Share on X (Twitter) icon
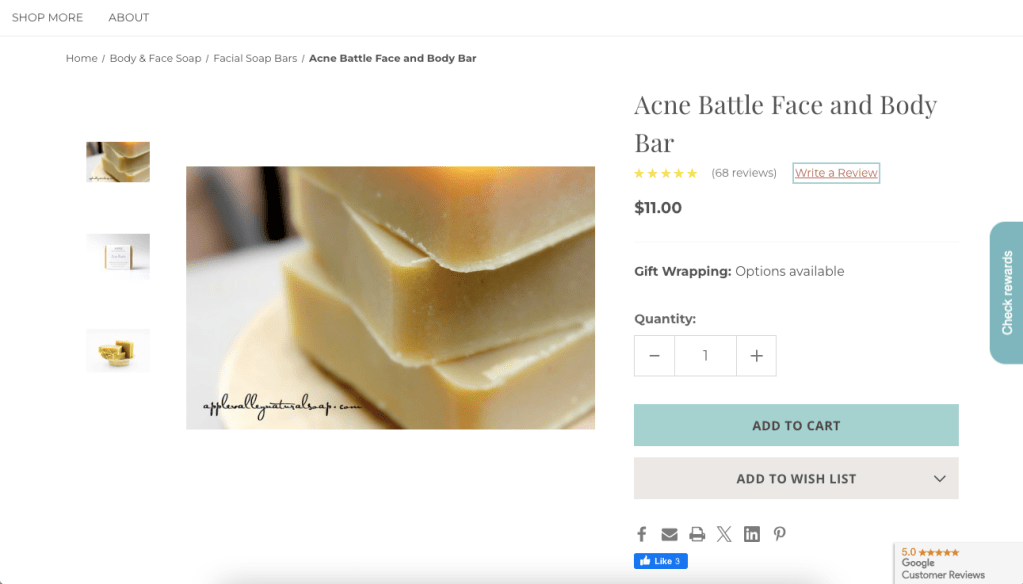Viewport: 1023px width, 584px height. [x=724, y=534]
